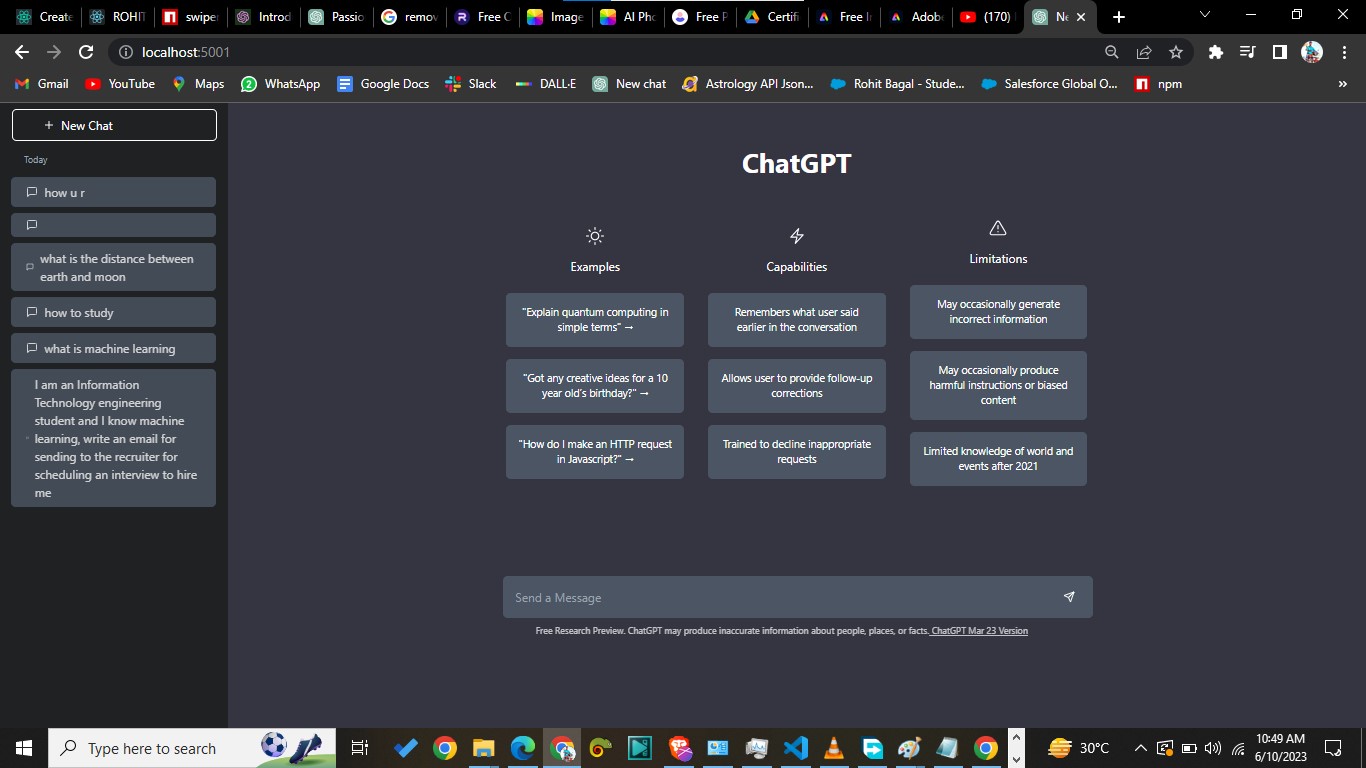Image resolution: width=1366 pixels, height=768 pixels.
Task: Open the ChatGPT Mar 23 Version link
Action: (x=979, y=631)
